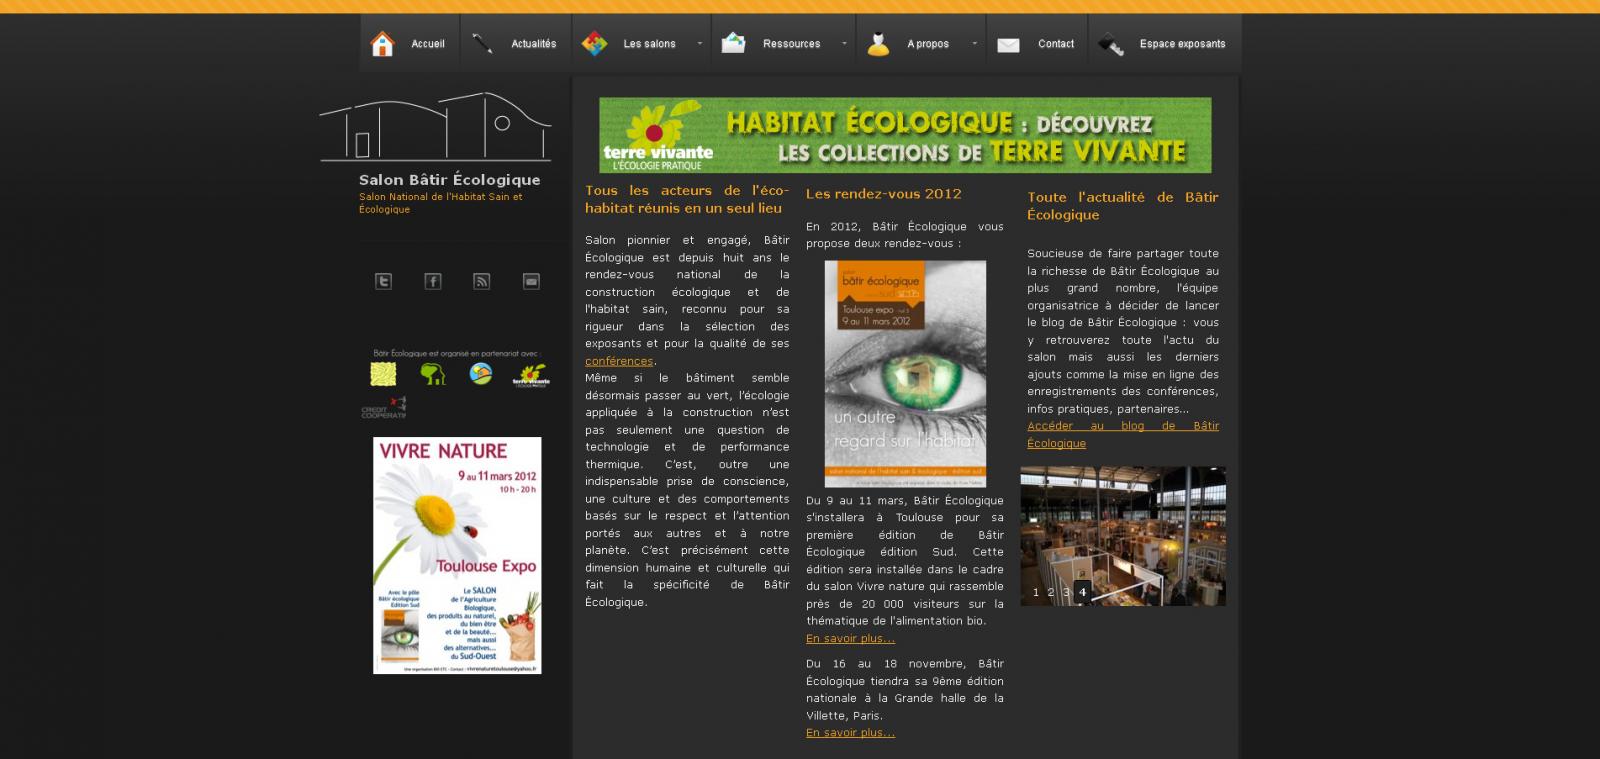Expand the A propos dropdown arrow
Image resolution: width=1600 pixels, height=759 pixels.
tap(973, 44)
